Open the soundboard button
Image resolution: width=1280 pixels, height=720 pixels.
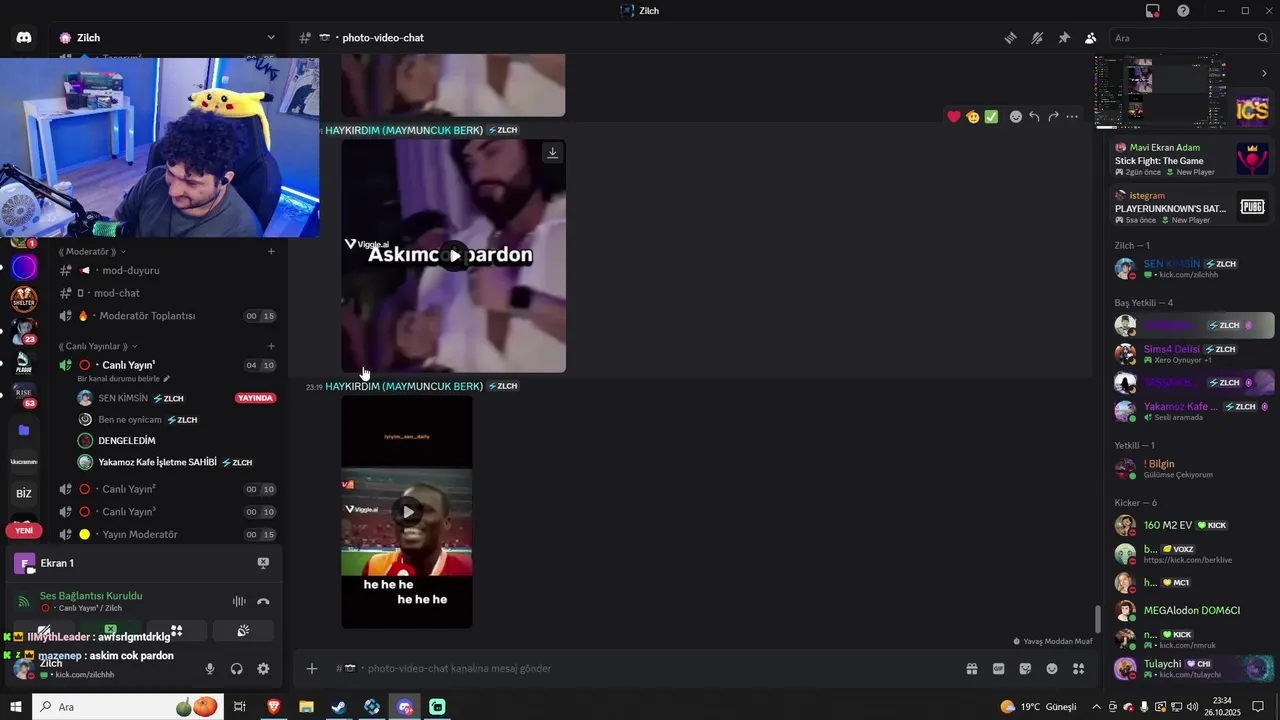(243, 631)
